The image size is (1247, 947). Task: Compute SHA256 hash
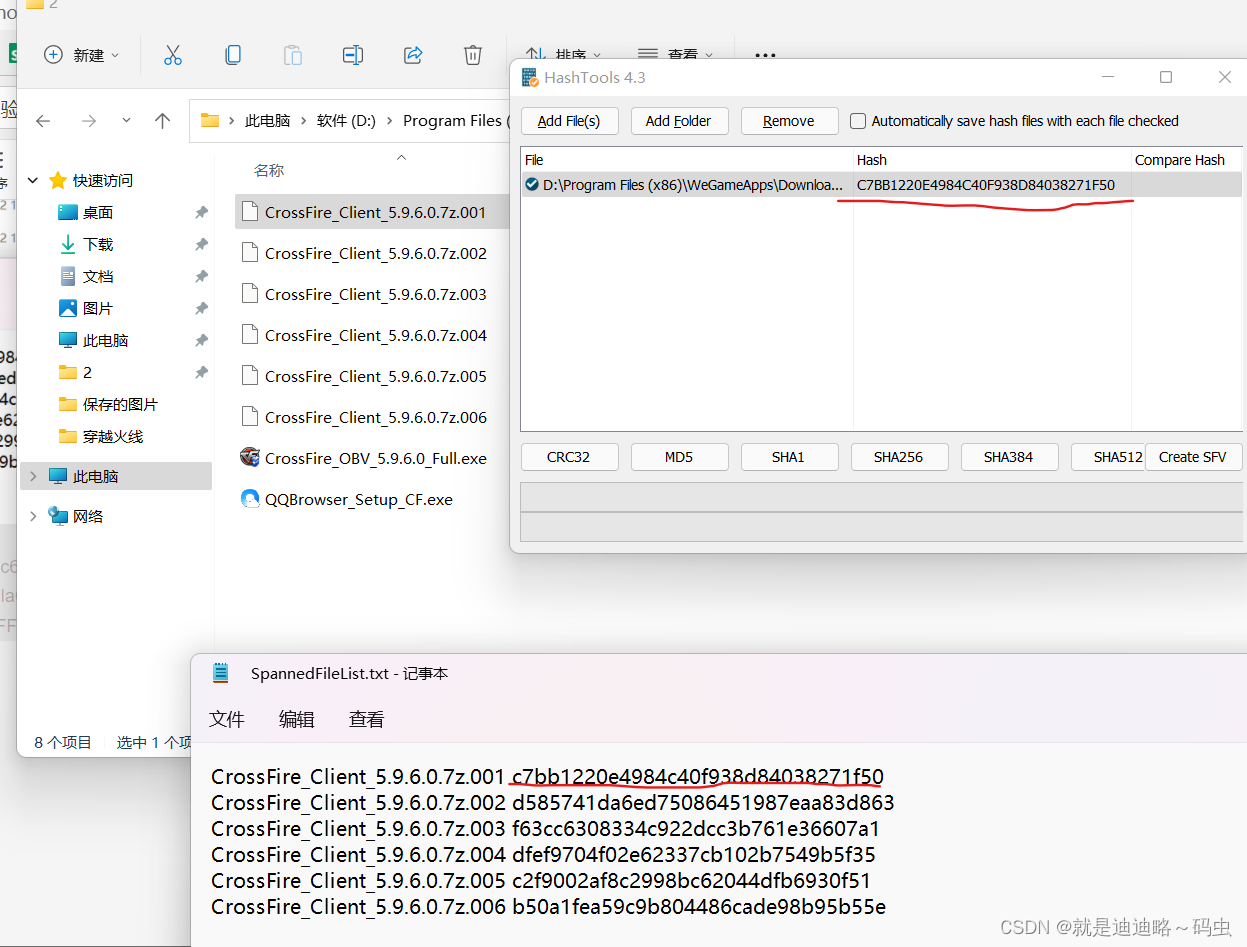[898, 457]
